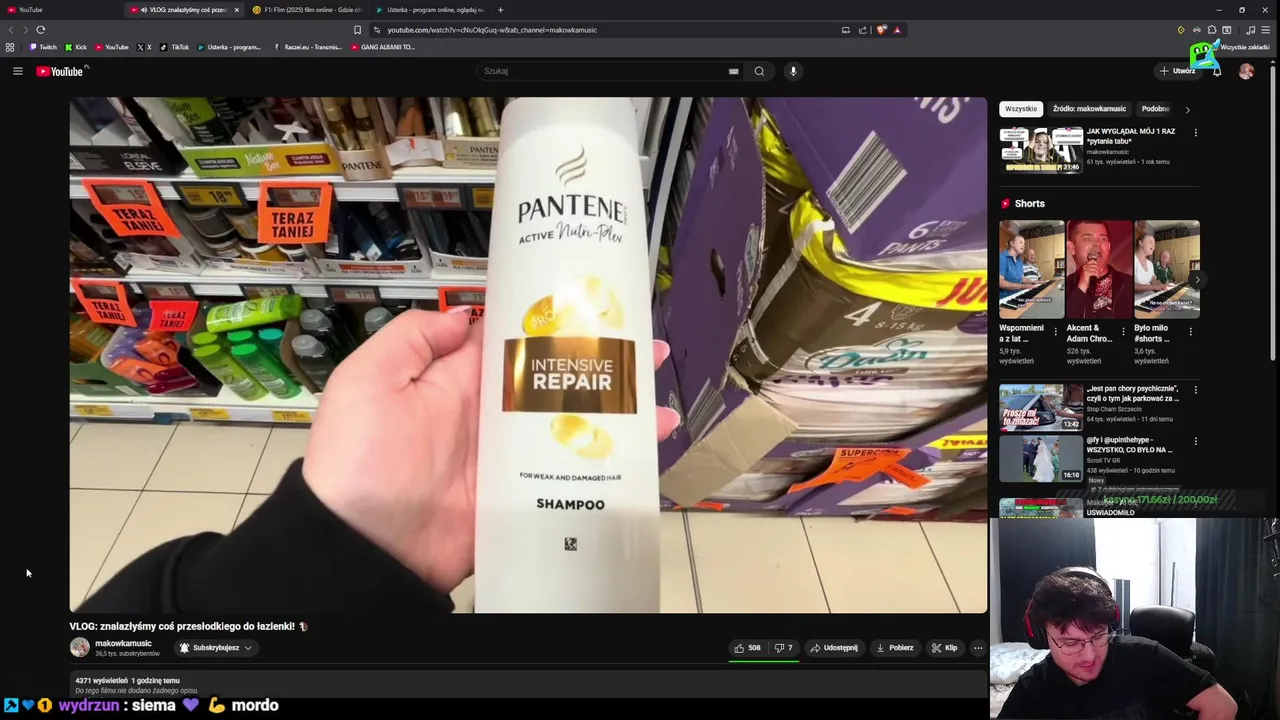This screenshot has width=1280, height=720.
Task: Switch to the first YouTube tab
Action: point(60,10)
